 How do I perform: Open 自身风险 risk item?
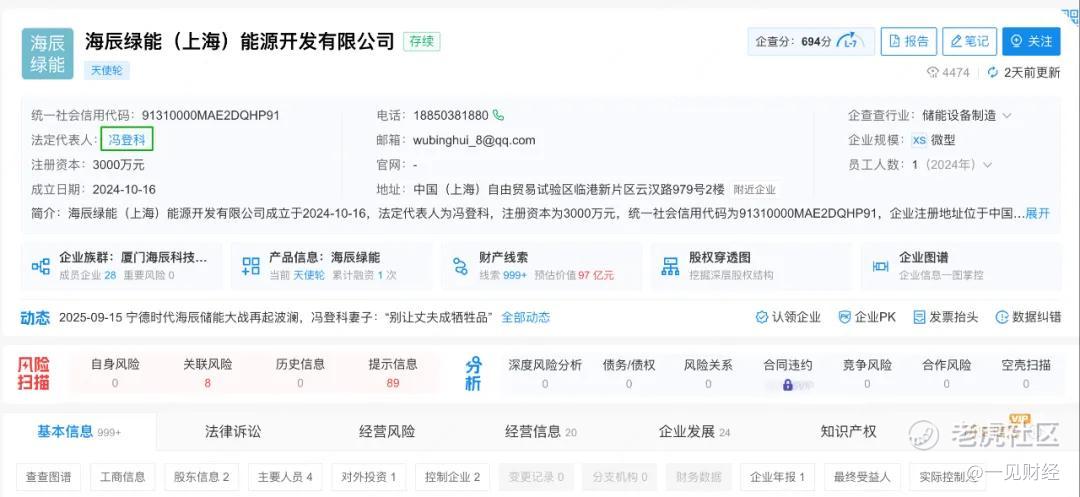(115, 372)
